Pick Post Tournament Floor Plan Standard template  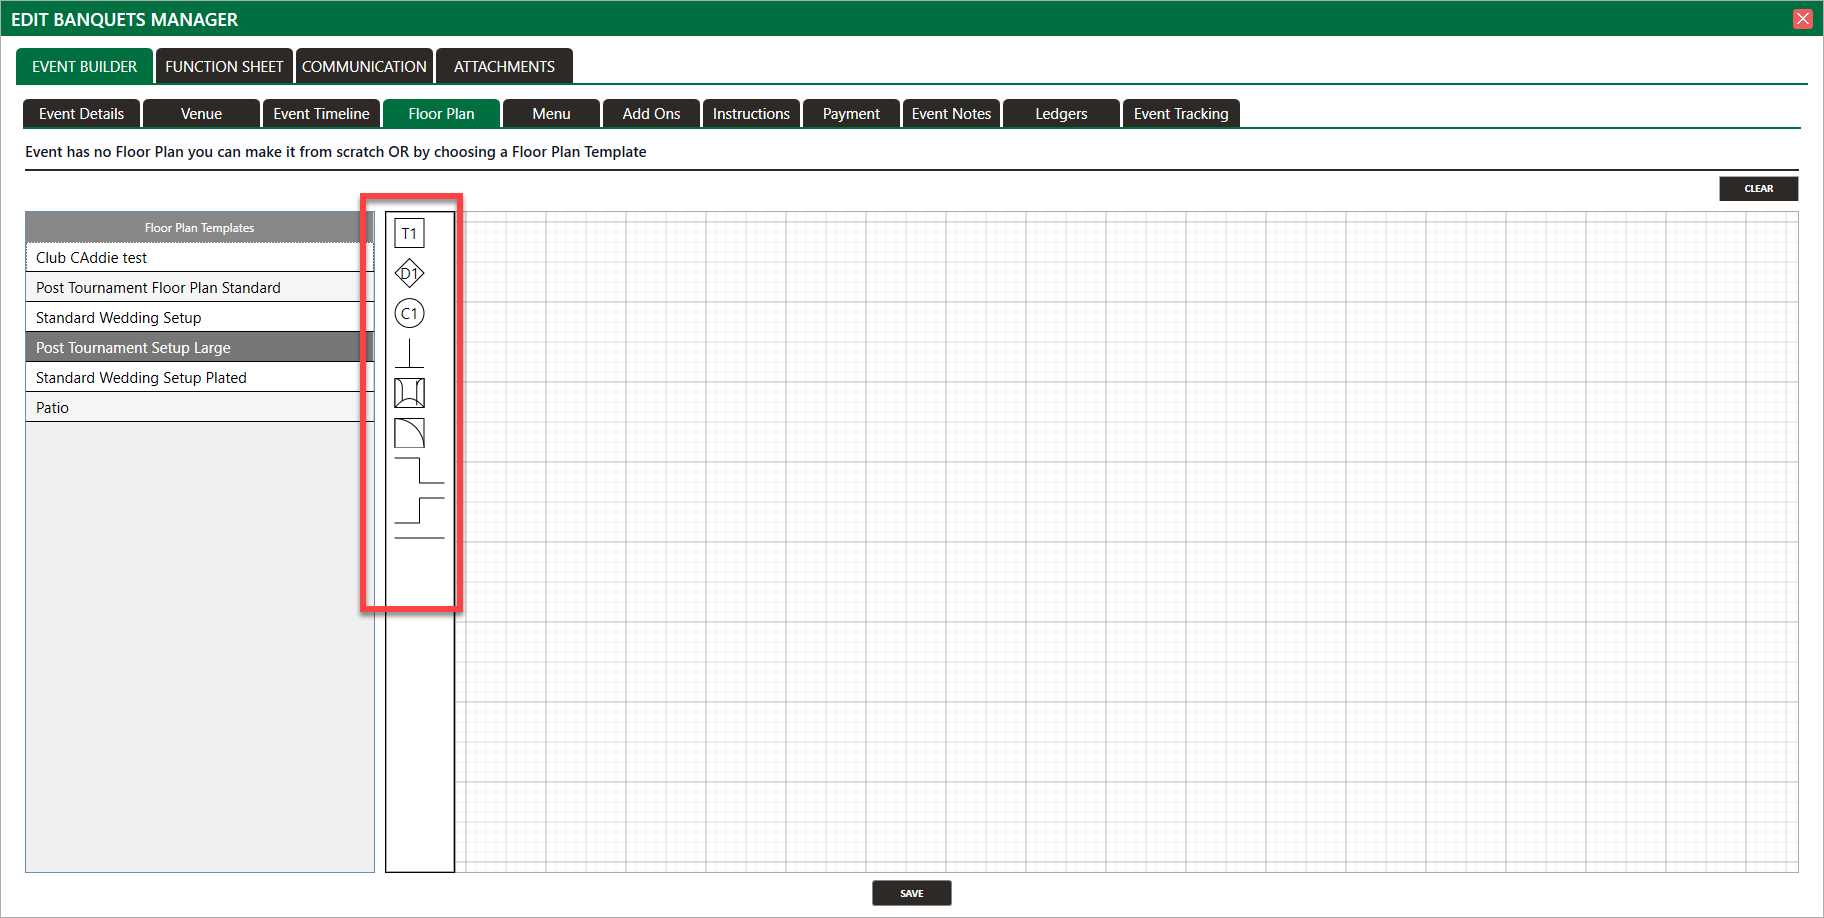coord(158,288)
